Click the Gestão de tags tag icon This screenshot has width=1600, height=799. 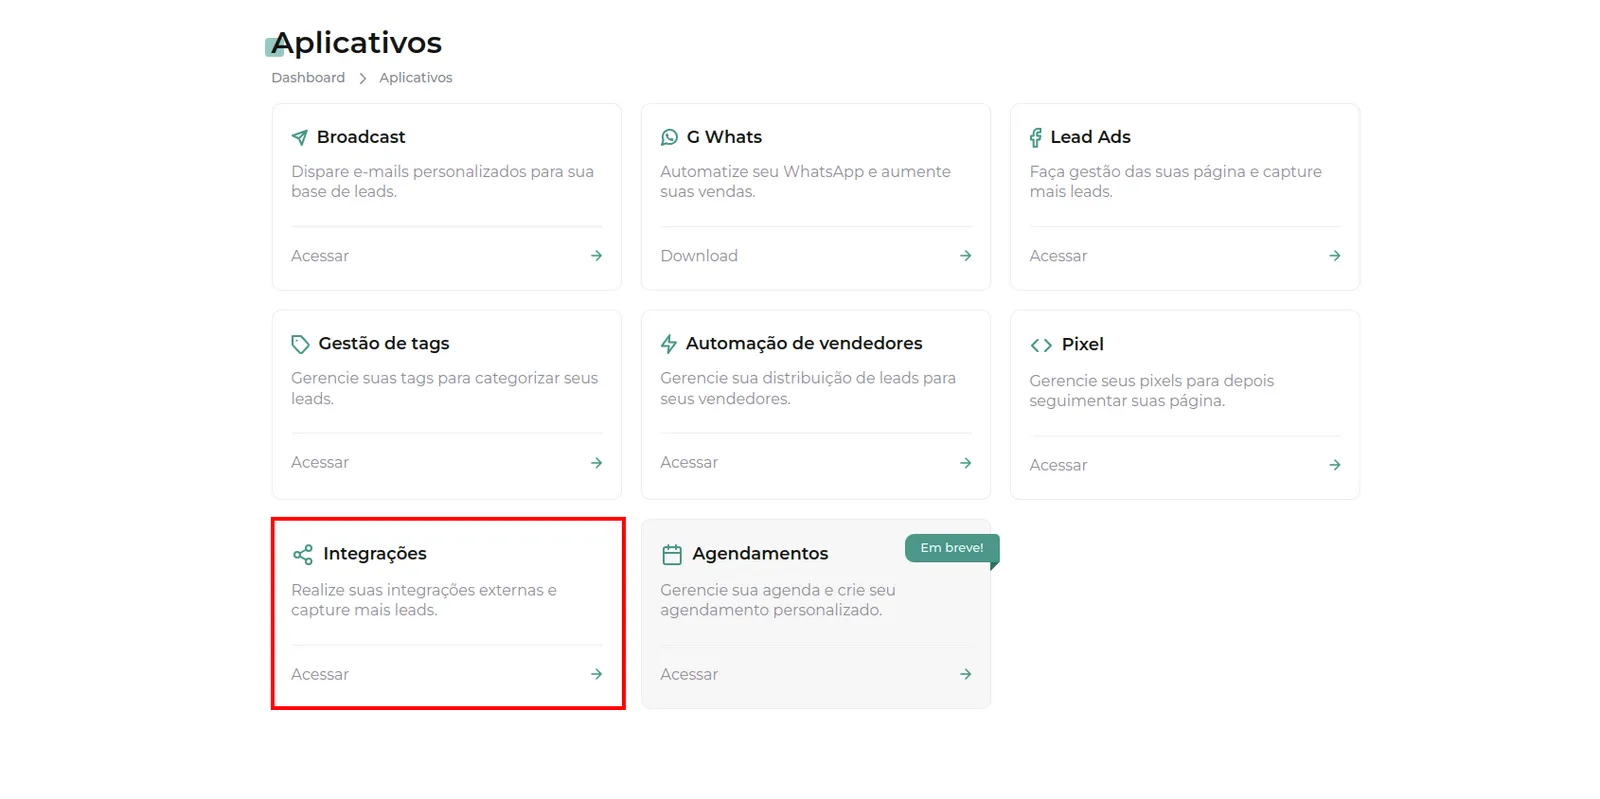[300, 344]
